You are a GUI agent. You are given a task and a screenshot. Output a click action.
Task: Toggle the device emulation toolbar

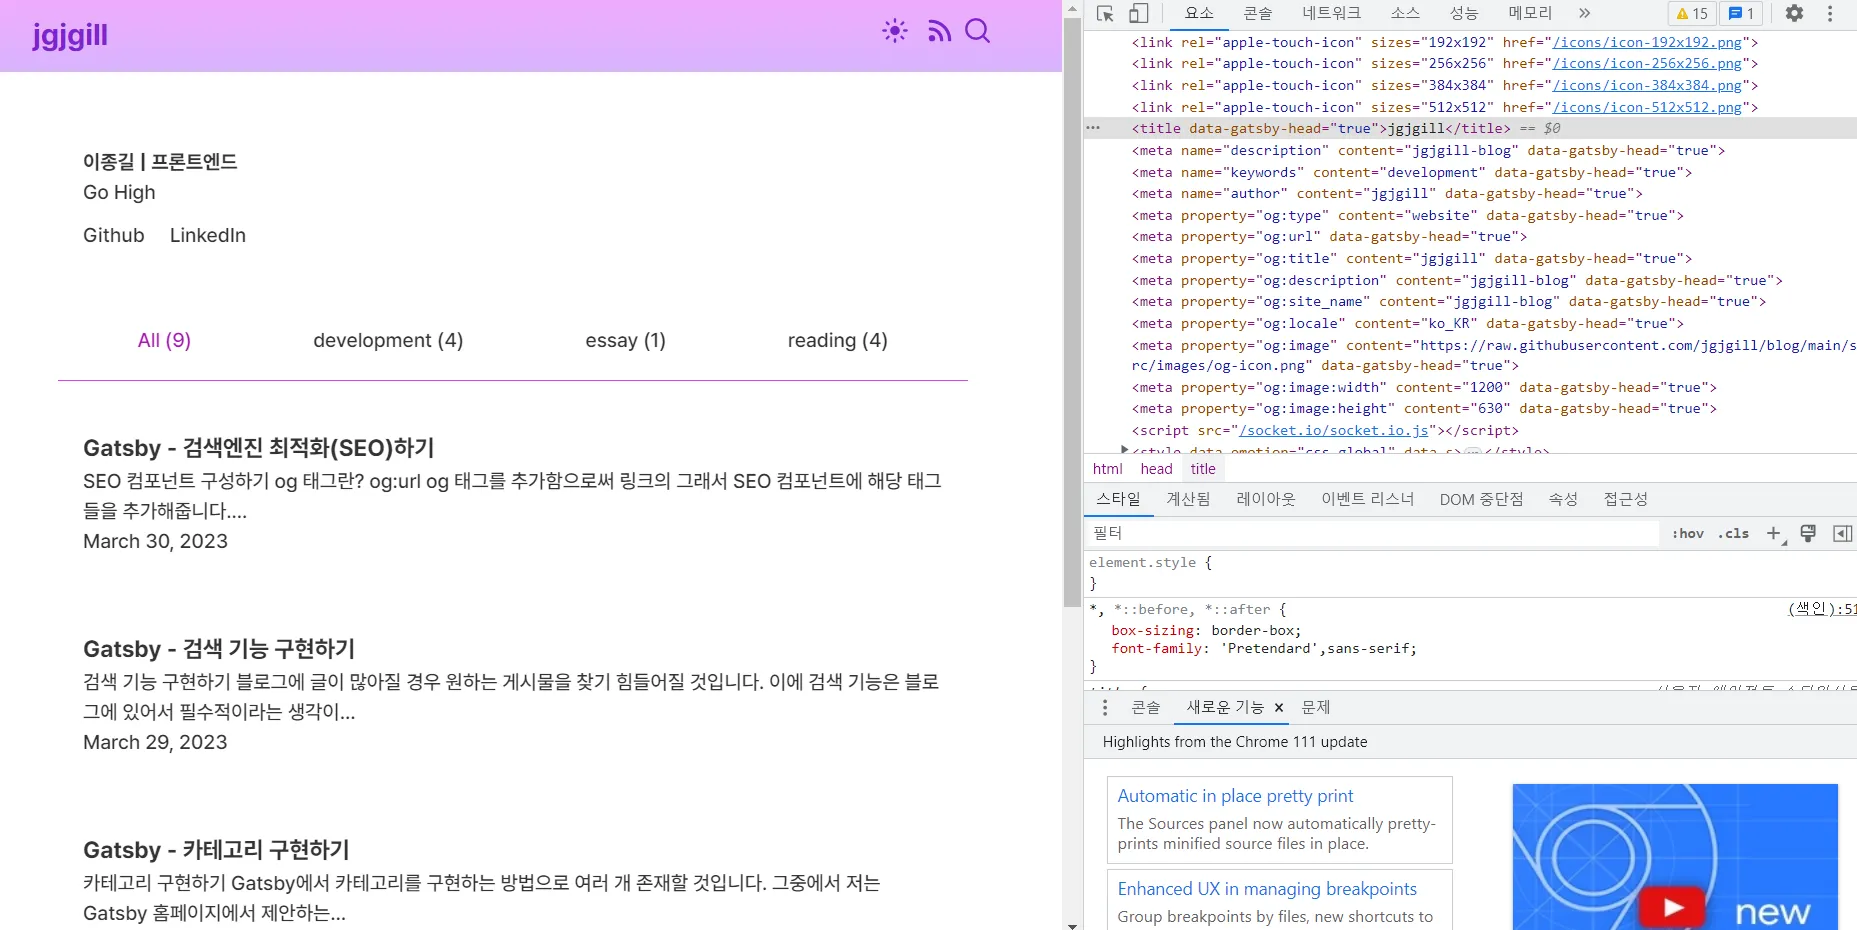click(x=1138, y=14)
